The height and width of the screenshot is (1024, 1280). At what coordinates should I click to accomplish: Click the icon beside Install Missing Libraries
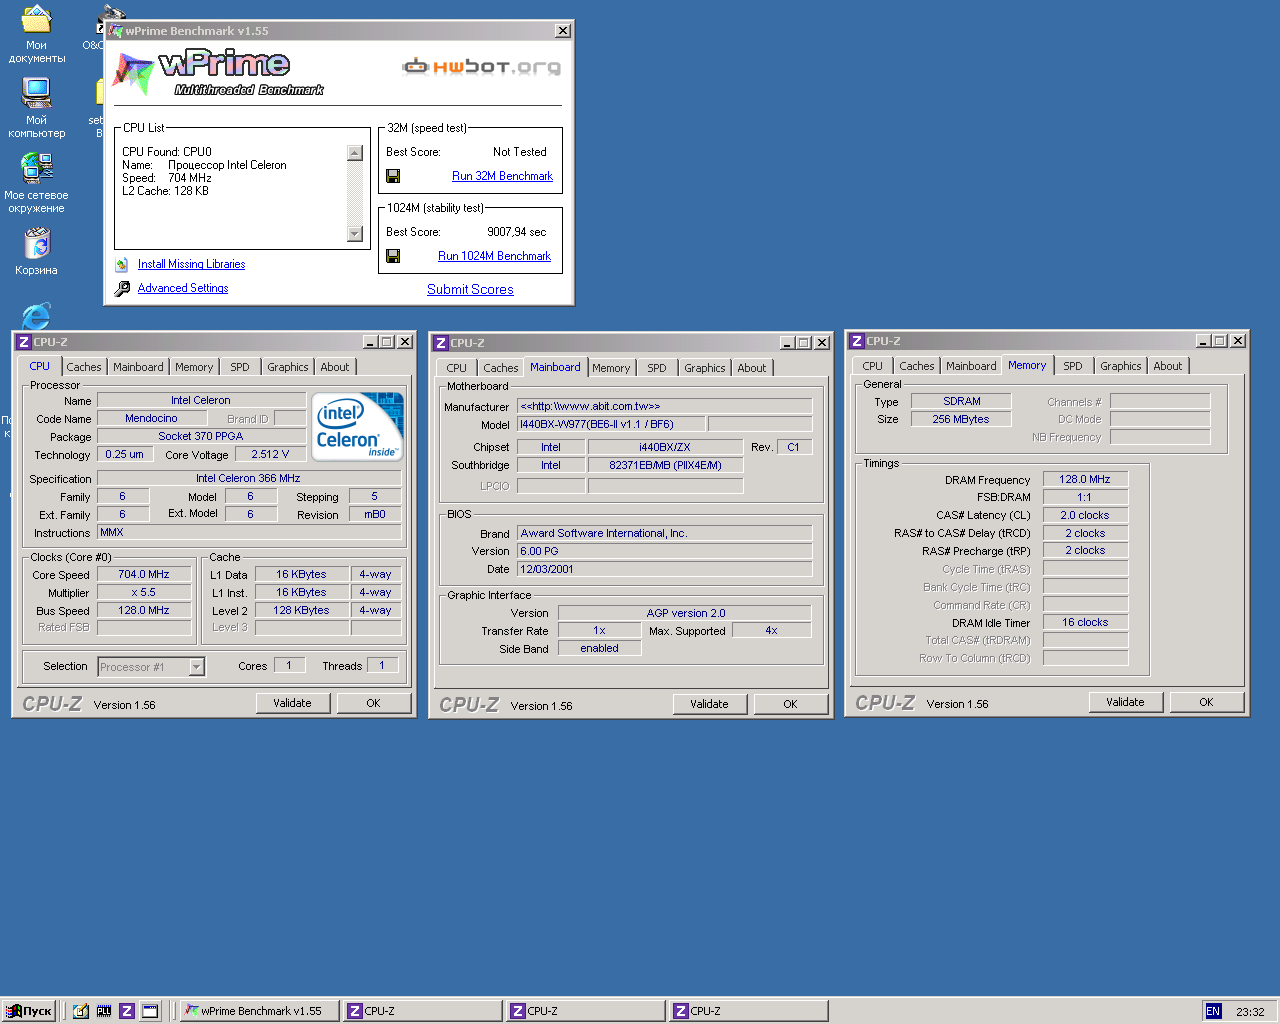[121, 264]
